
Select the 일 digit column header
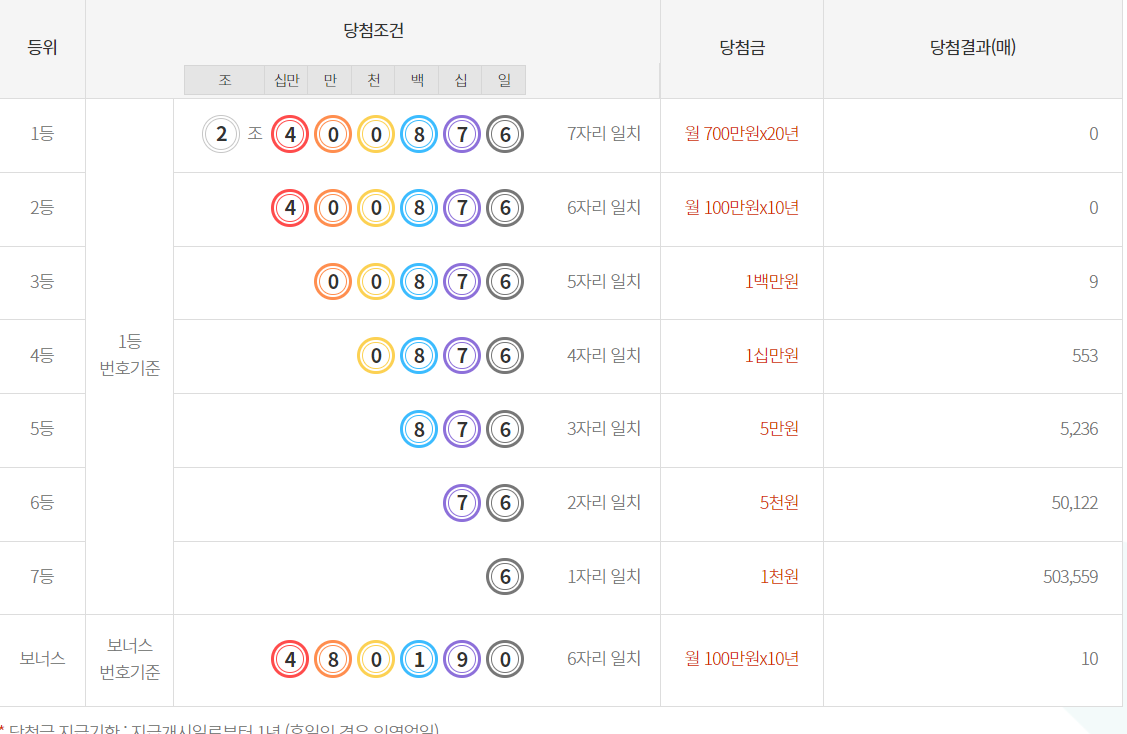point(503,80)
